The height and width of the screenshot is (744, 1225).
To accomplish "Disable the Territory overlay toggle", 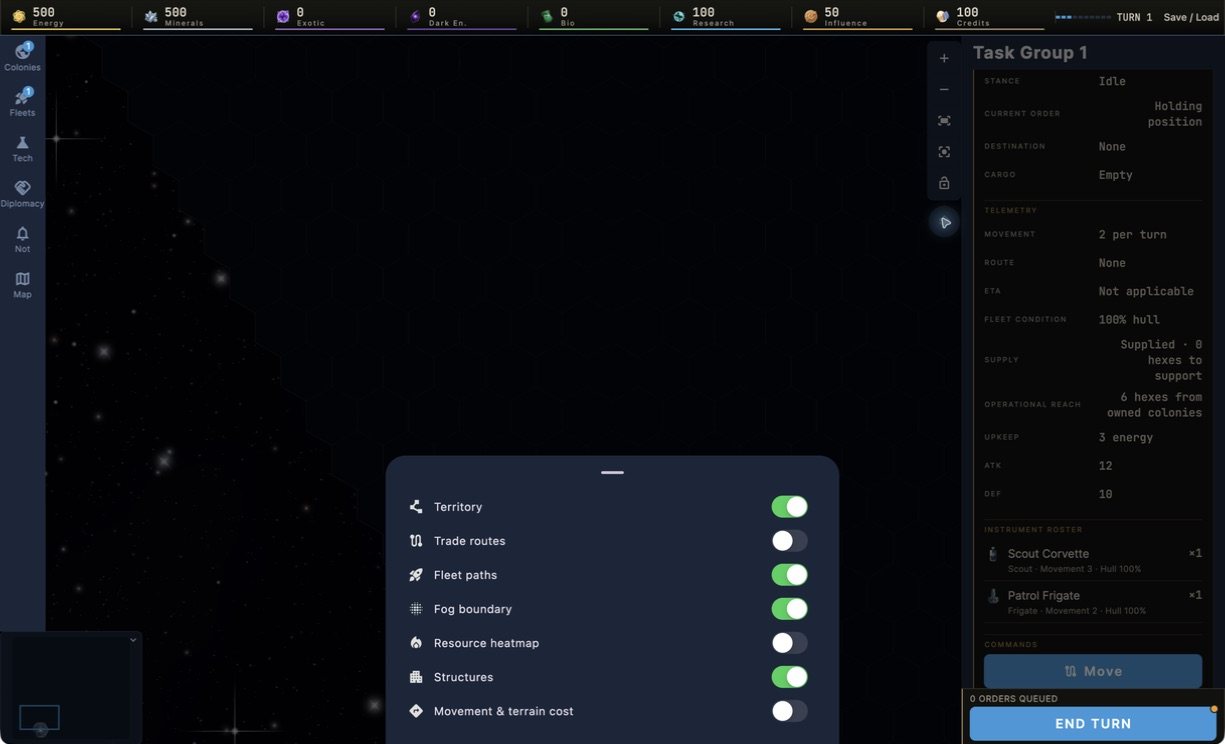I will pyautogui.click(x=789, y=507).
